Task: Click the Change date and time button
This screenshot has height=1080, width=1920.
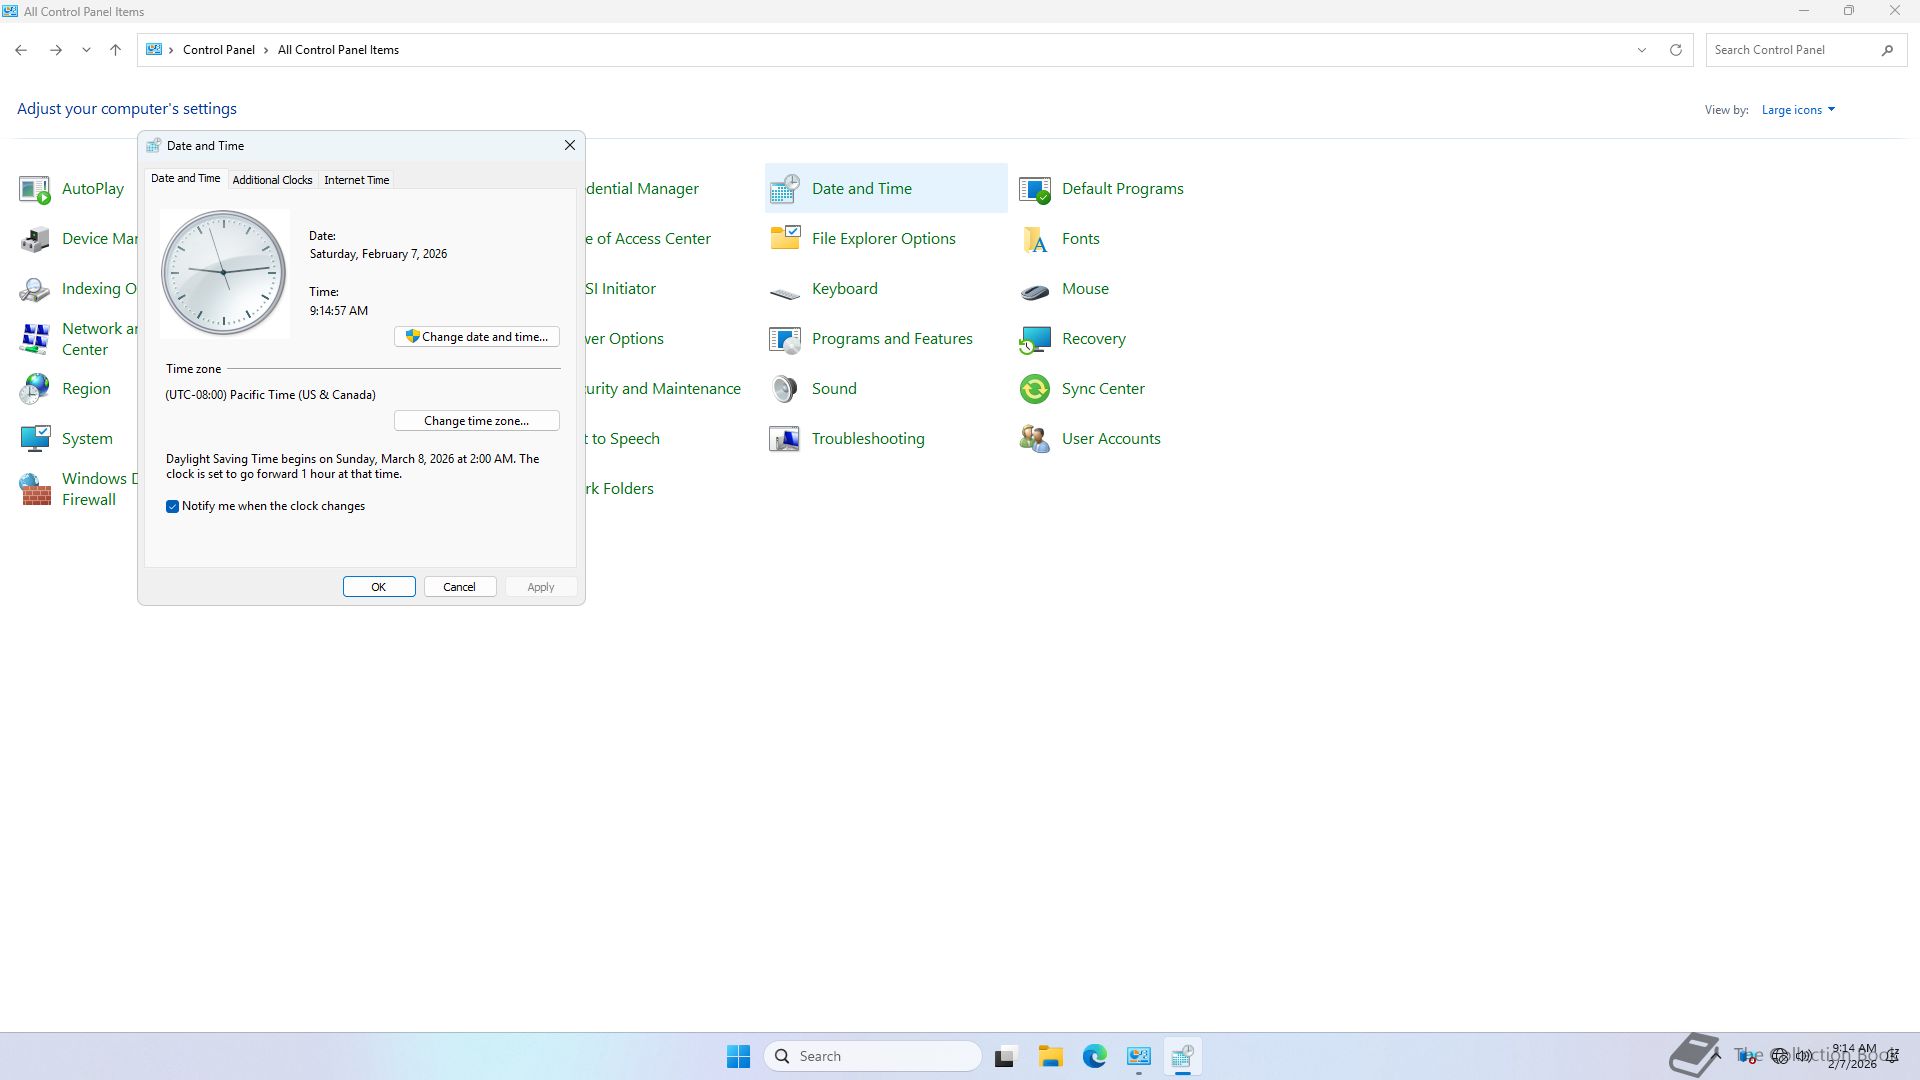Action: (477, 337)
